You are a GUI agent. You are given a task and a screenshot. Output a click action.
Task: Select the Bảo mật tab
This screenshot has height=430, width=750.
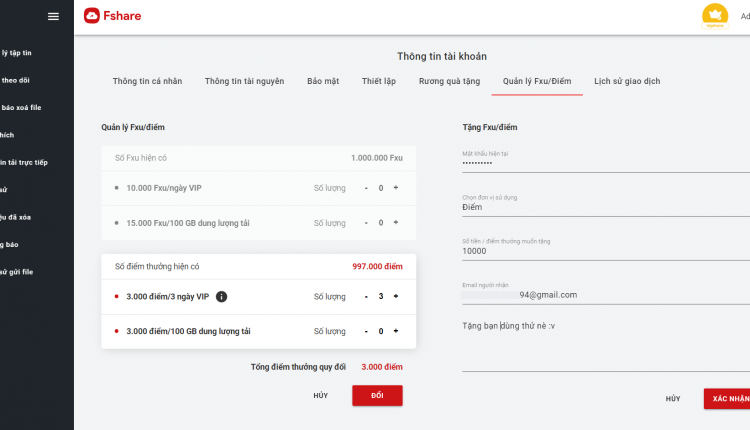[323, 81]
